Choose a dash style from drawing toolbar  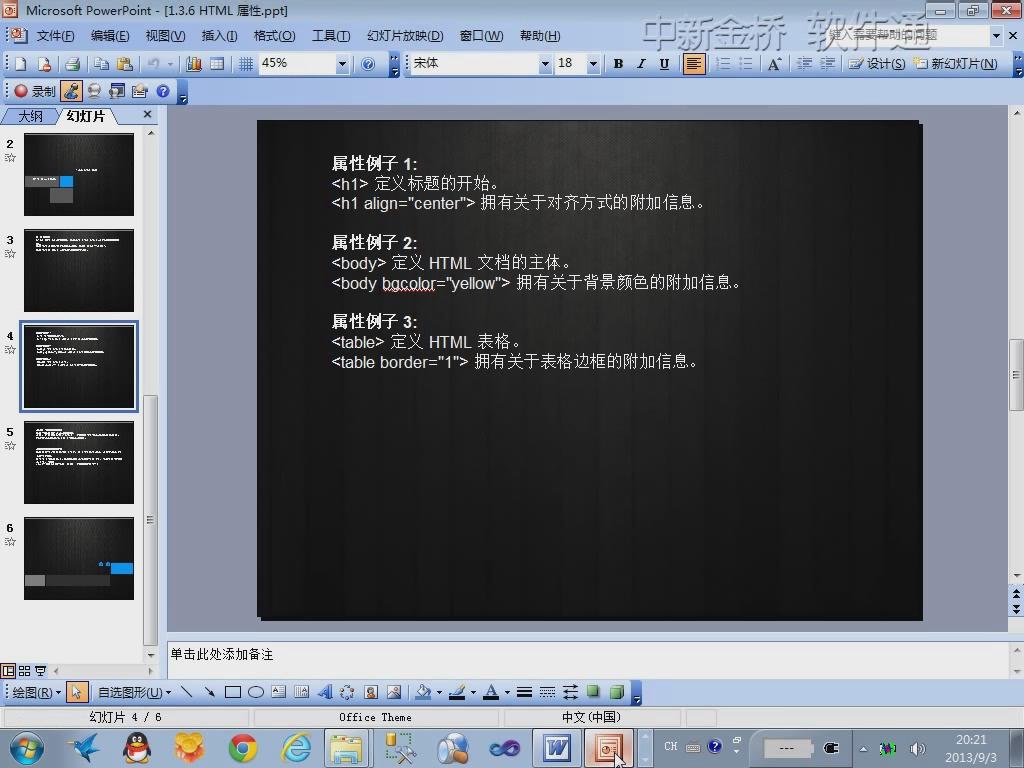click(x=547, y=692)
